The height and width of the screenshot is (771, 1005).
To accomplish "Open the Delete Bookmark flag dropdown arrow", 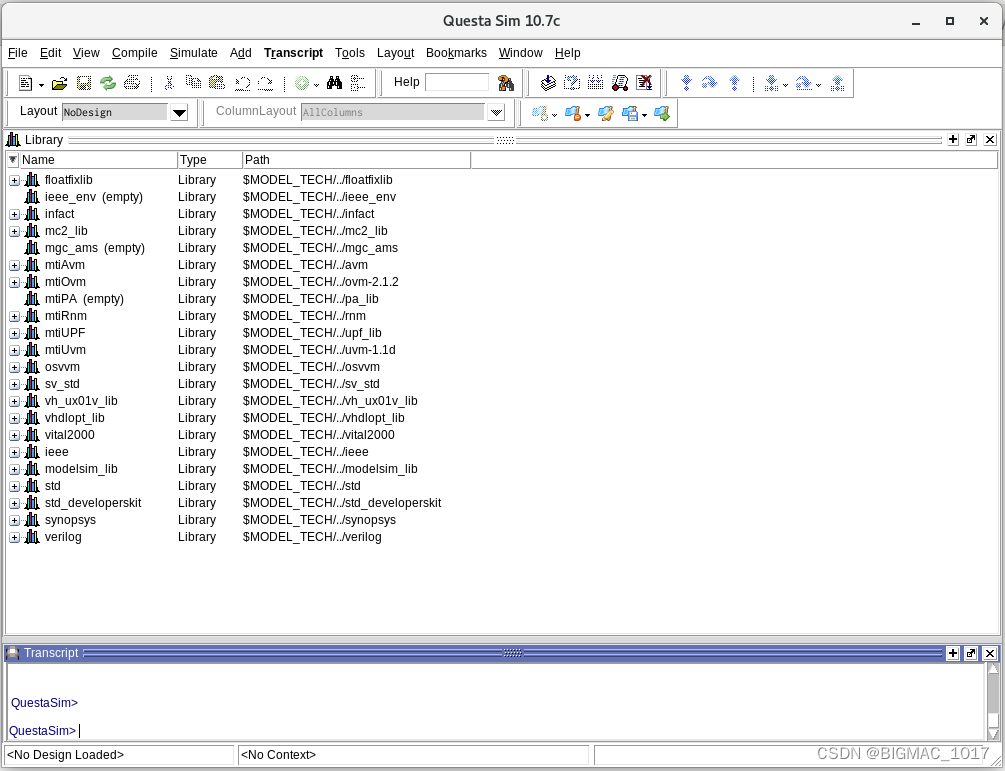I will click(587, 116).
